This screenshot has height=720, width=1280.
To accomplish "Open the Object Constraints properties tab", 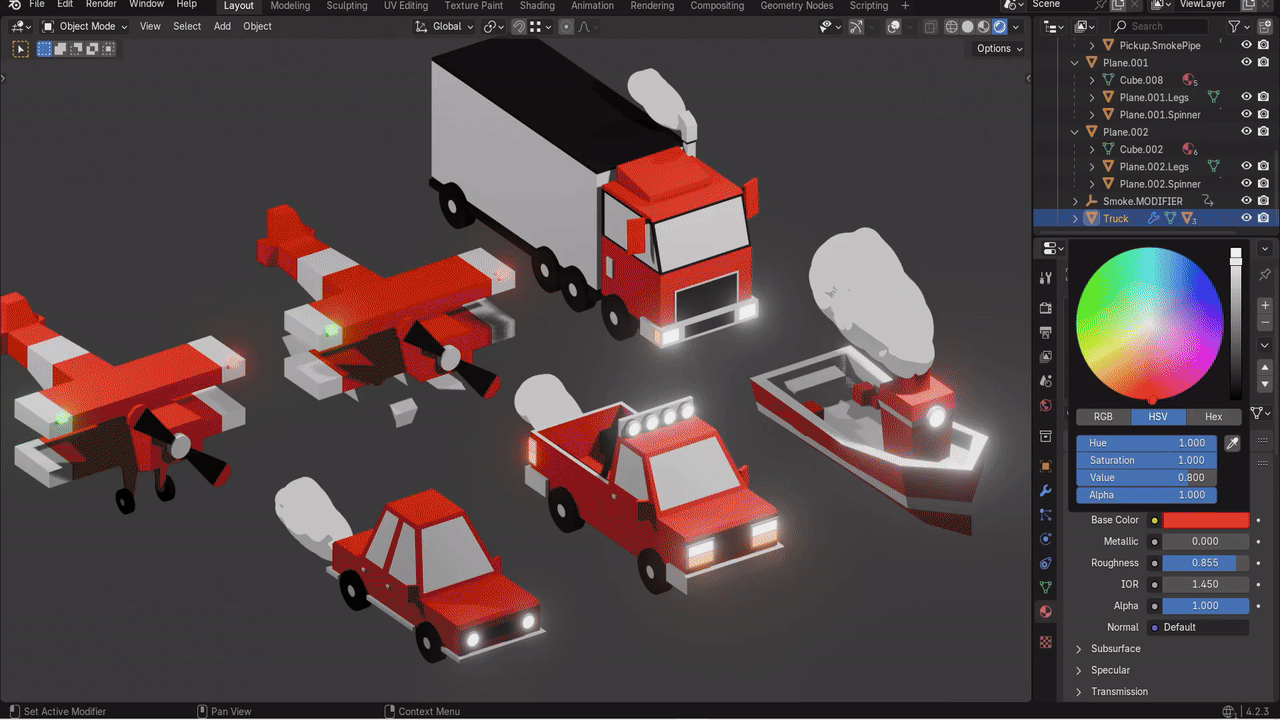I will 1046,563.
